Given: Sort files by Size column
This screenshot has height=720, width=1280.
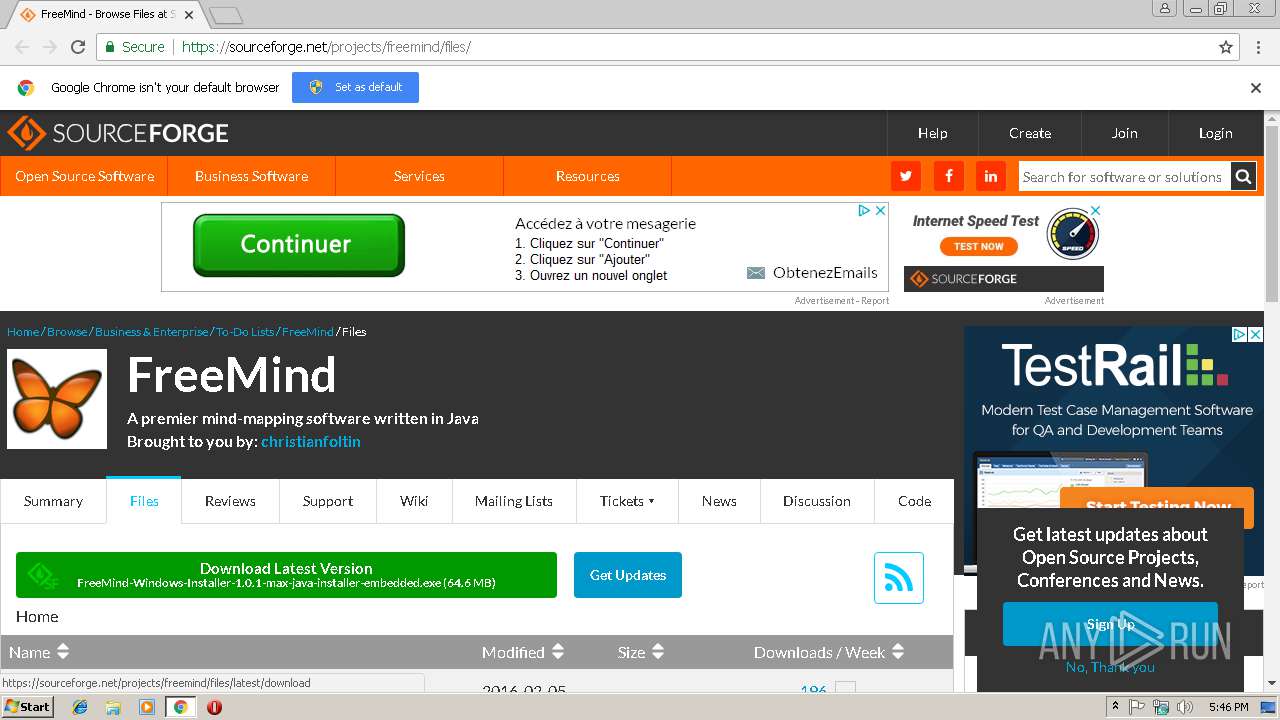Looking at the screenshot, I should 641,652.
